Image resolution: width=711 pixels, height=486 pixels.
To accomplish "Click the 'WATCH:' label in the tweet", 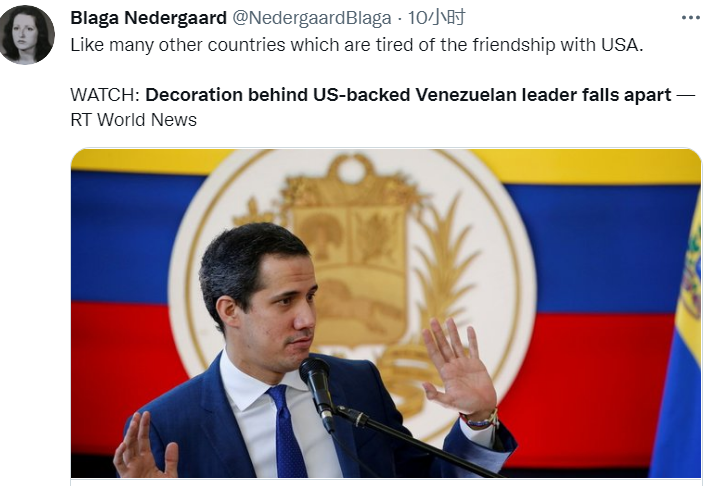I will 105,95.
